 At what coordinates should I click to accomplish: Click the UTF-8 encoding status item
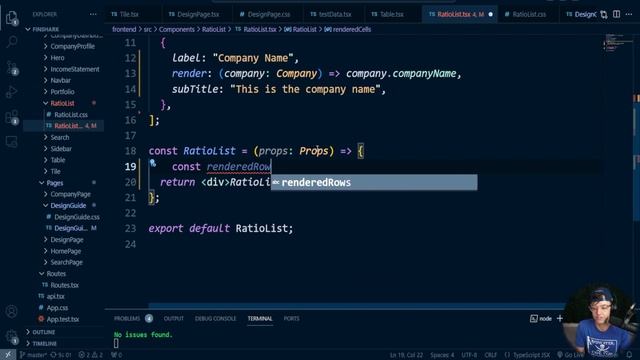[469, 355]
